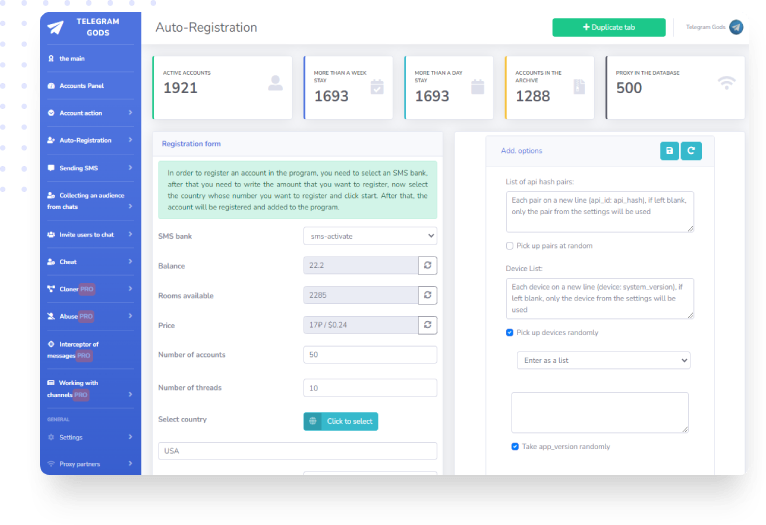The image size is (766, 525).
Task: Click the empty app version textarea
Action: tap(600, 412)
